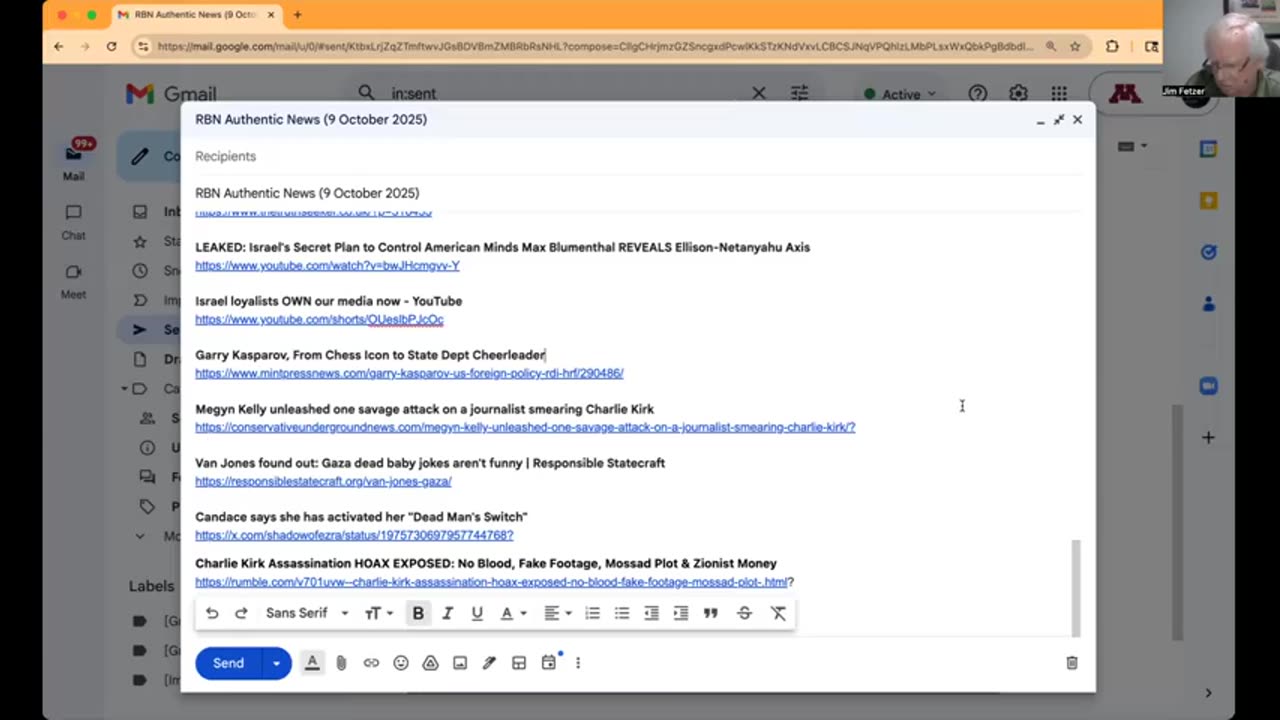Viewport: 1280px width, 720px height.
Task: Switch to the Chat section
Action: point(73,222)
